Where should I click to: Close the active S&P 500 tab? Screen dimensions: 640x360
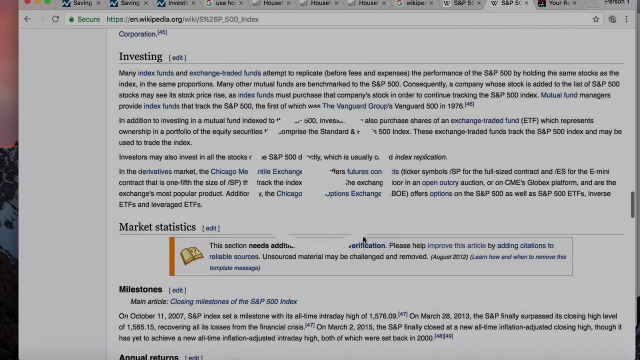click(x=527, y=3)
